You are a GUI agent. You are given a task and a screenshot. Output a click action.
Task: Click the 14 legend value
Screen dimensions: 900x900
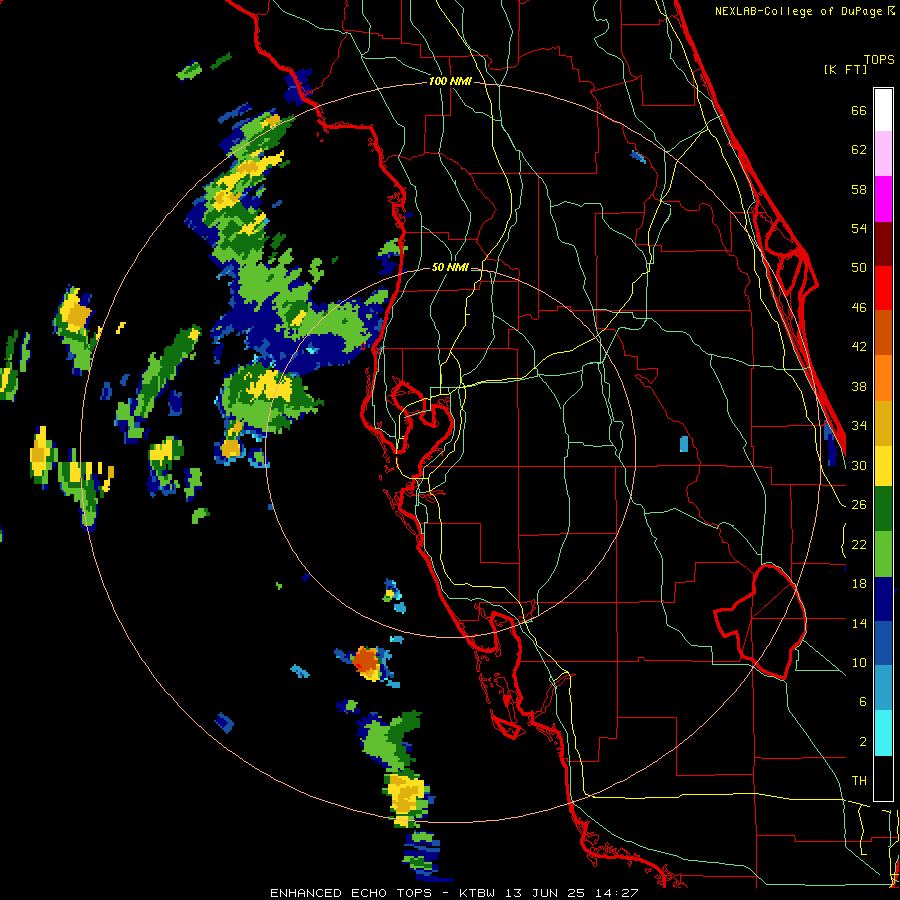(x=859, y=623)
